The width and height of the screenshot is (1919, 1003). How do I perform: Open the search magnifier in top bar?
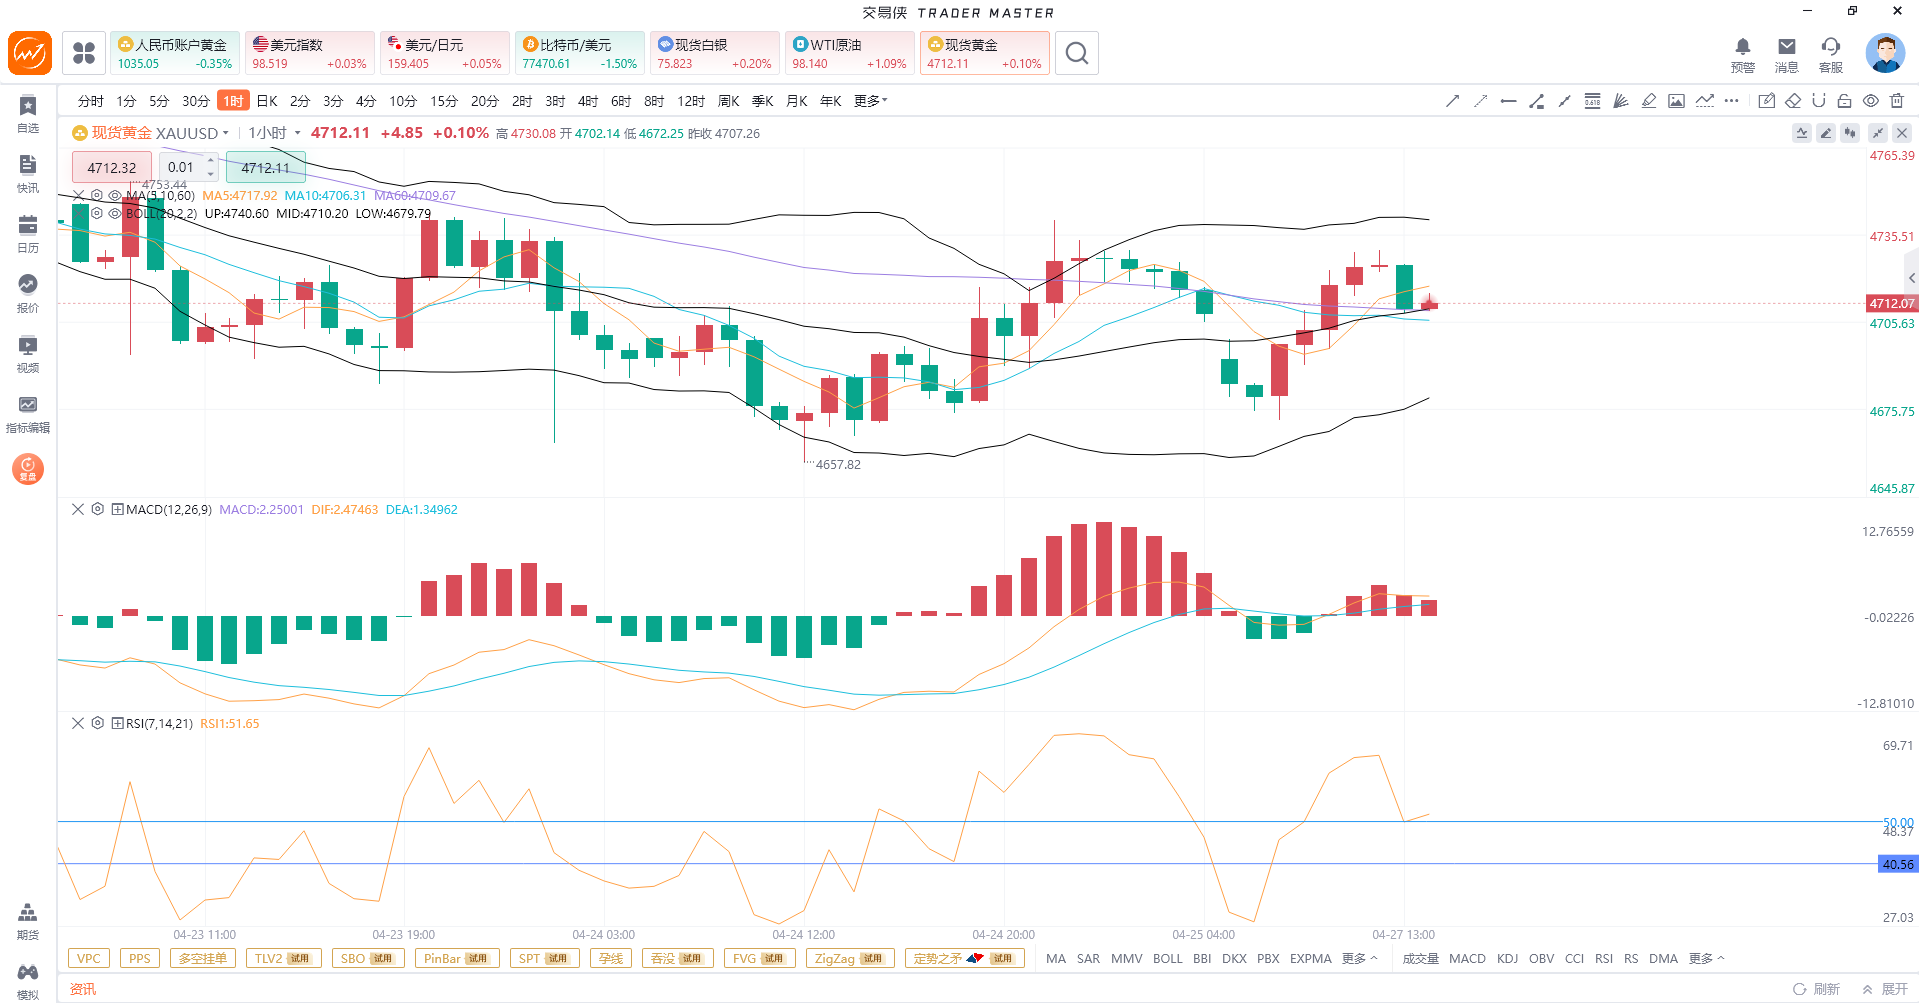click(x=1076, y=53)
